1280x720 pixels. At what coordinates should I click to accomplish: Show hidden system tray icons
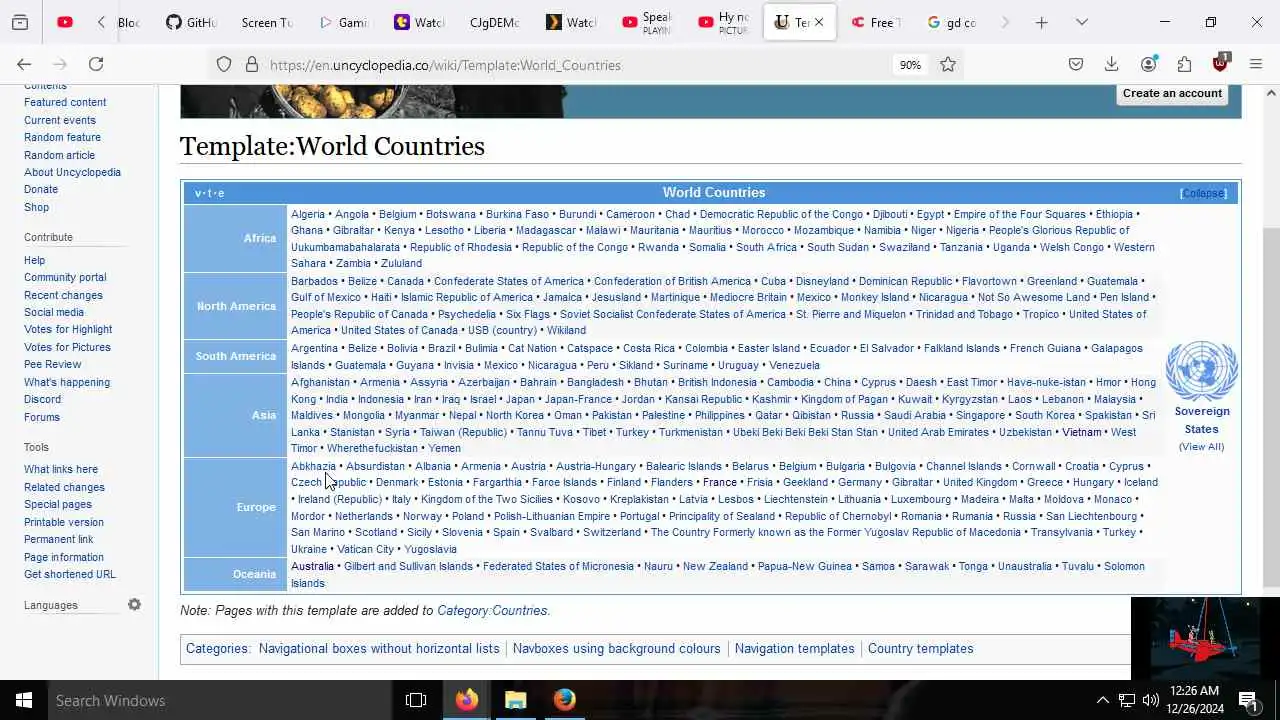(1103, 700)
